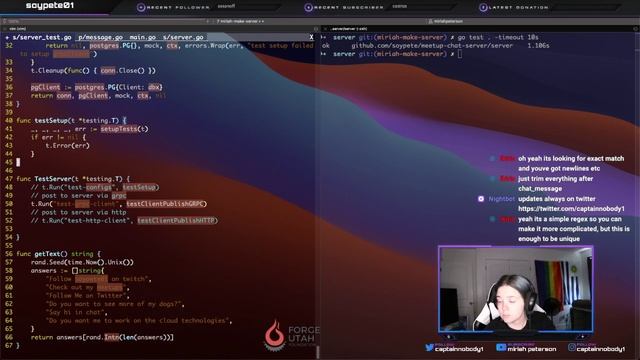The width and height of the screenshot is (640, 360).
Task: Click the captainnobody1 Twitter handle
Action: pyautogui.click(x=459, y=349)
